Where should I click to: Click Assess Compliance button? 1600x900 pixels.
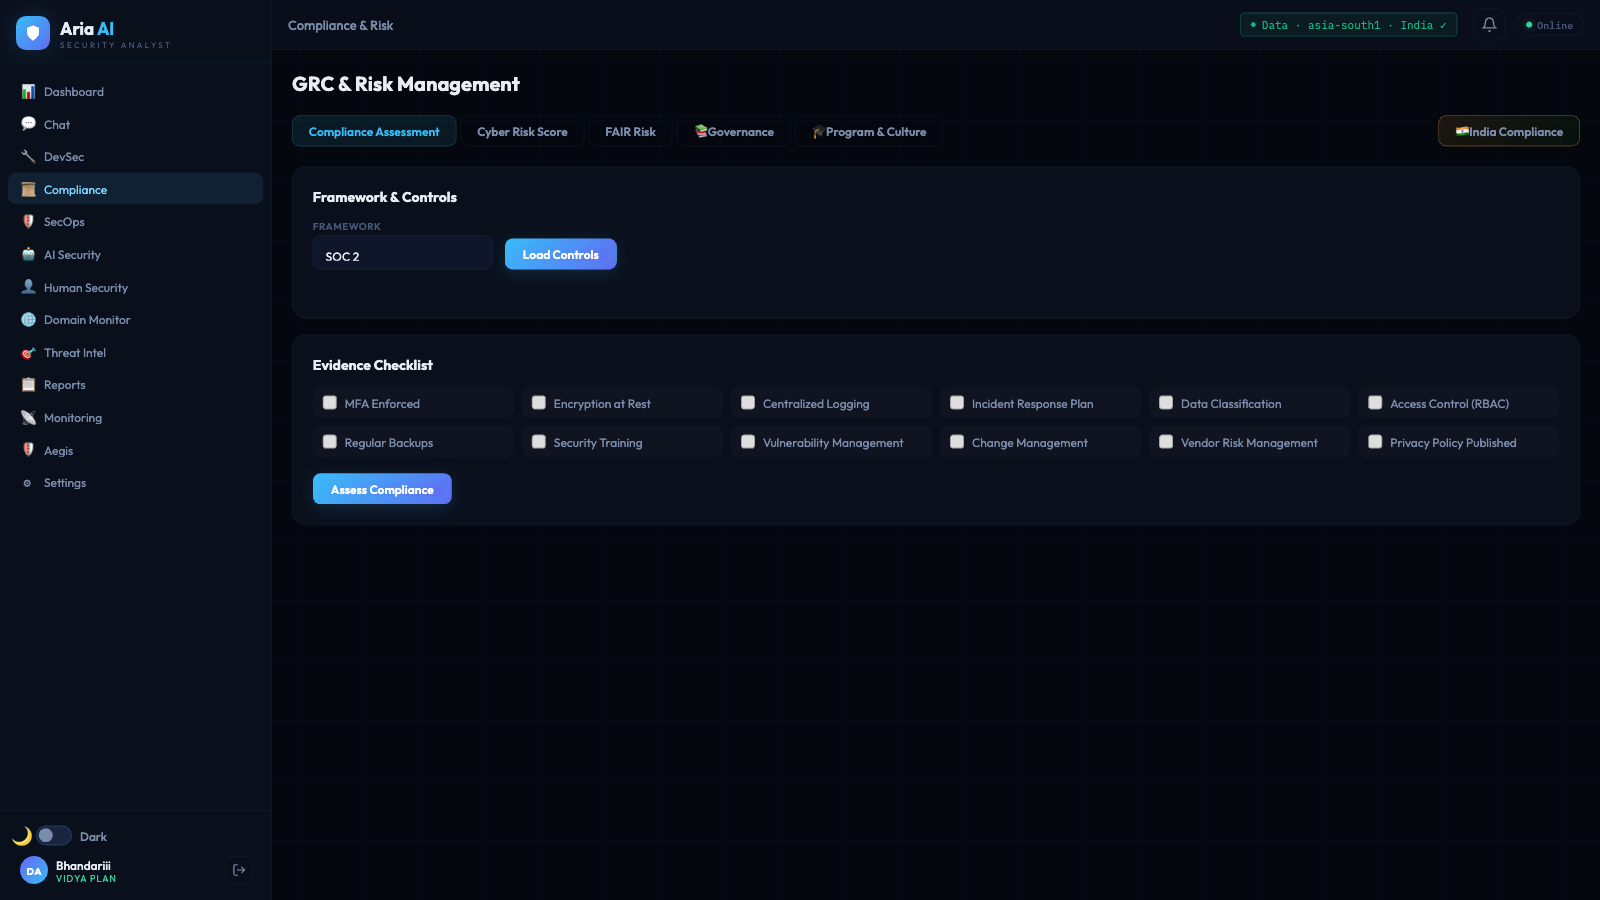(x=382, y=489)
